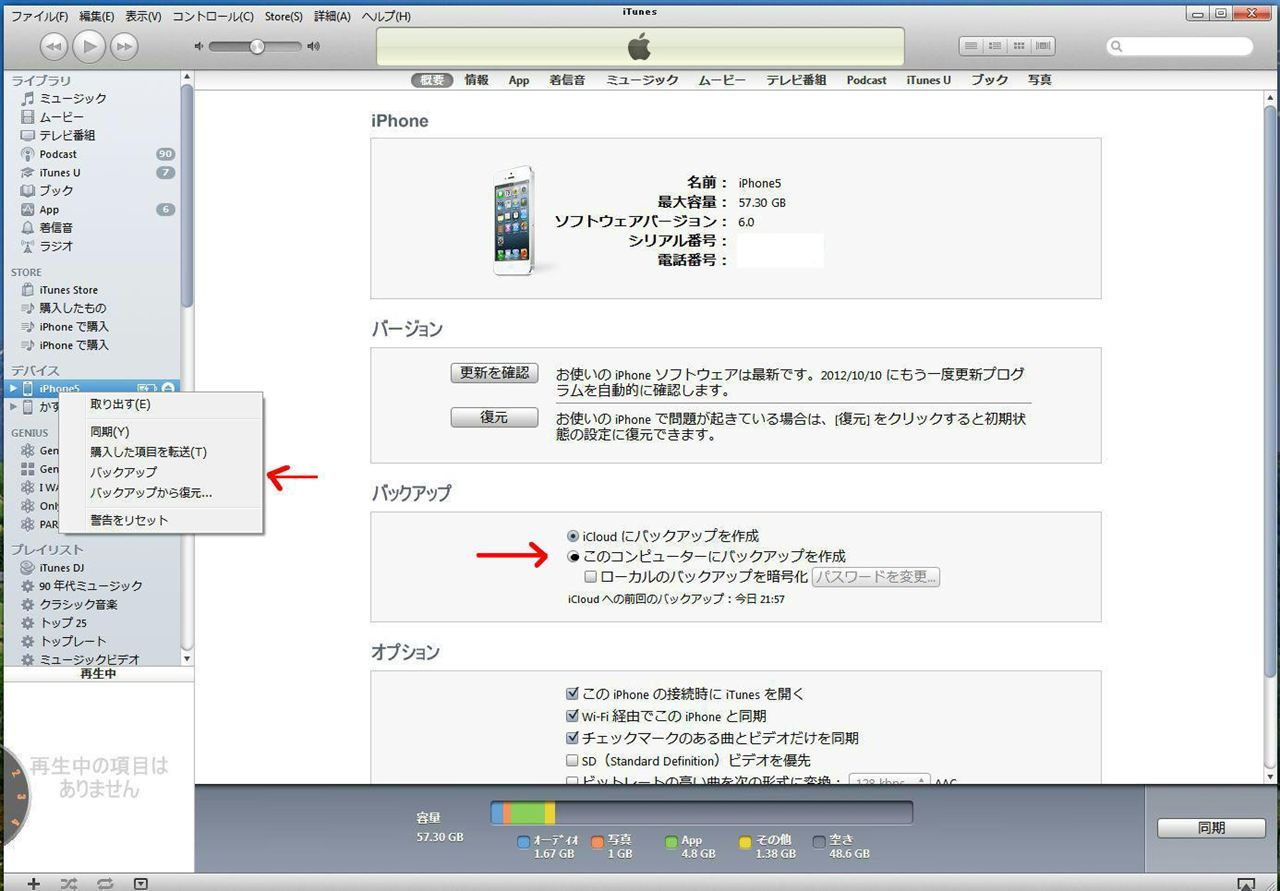Viewport: 1280px width, 891px height.
Task: Open iTunes U in the sidebar
Action: pyautogui.click(x=60, y=172)
